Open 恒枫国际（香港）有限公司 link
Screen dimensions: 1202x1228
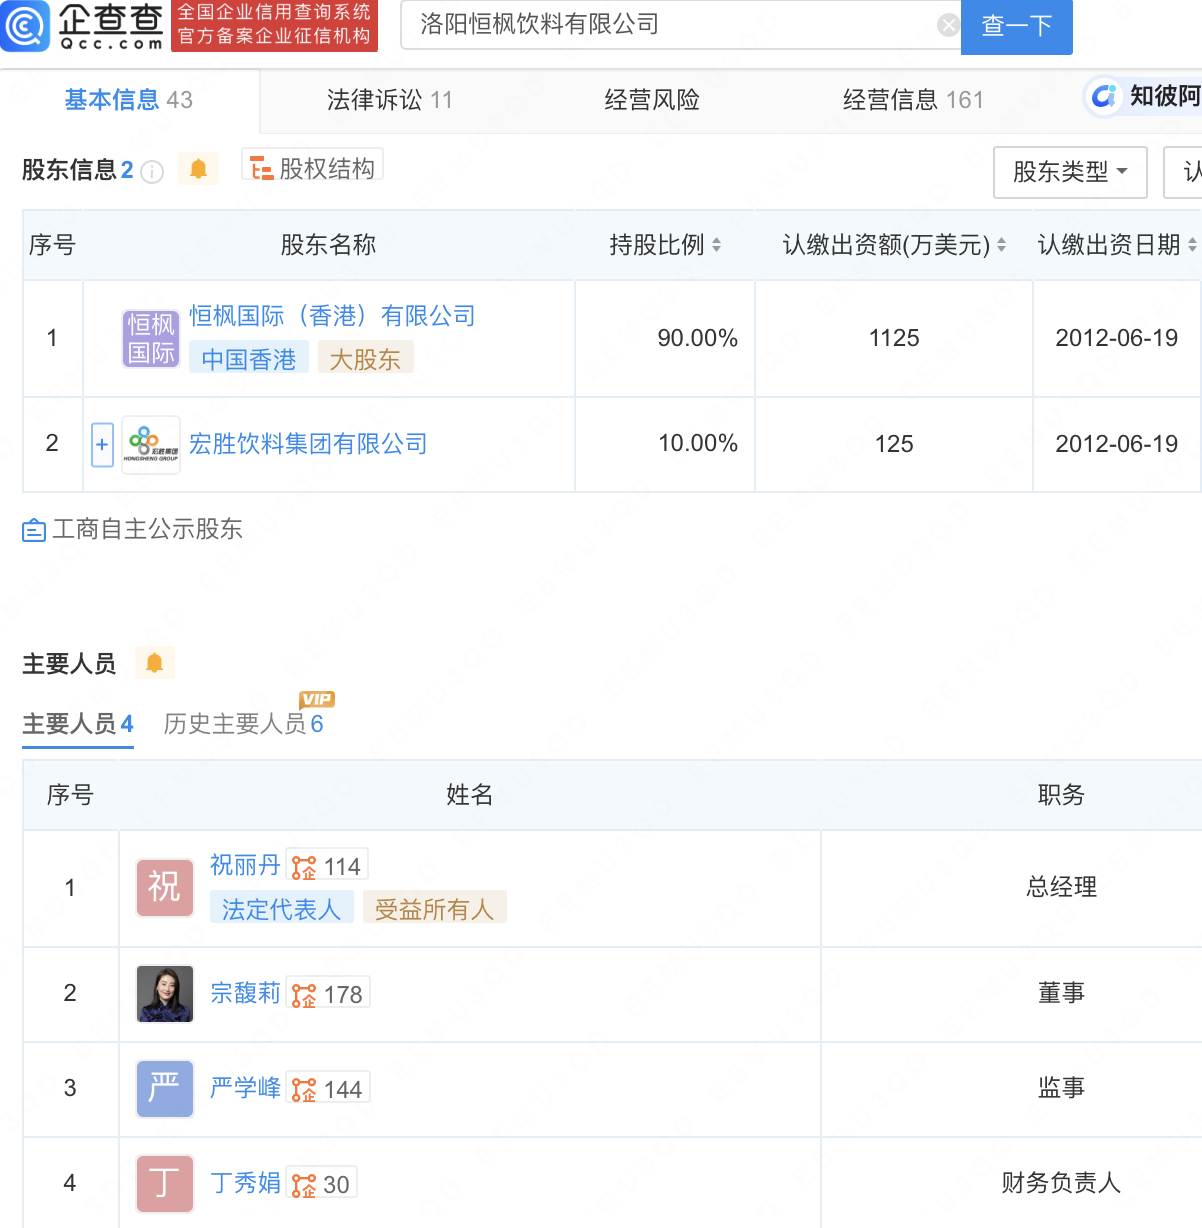click(x=332, y=316)
